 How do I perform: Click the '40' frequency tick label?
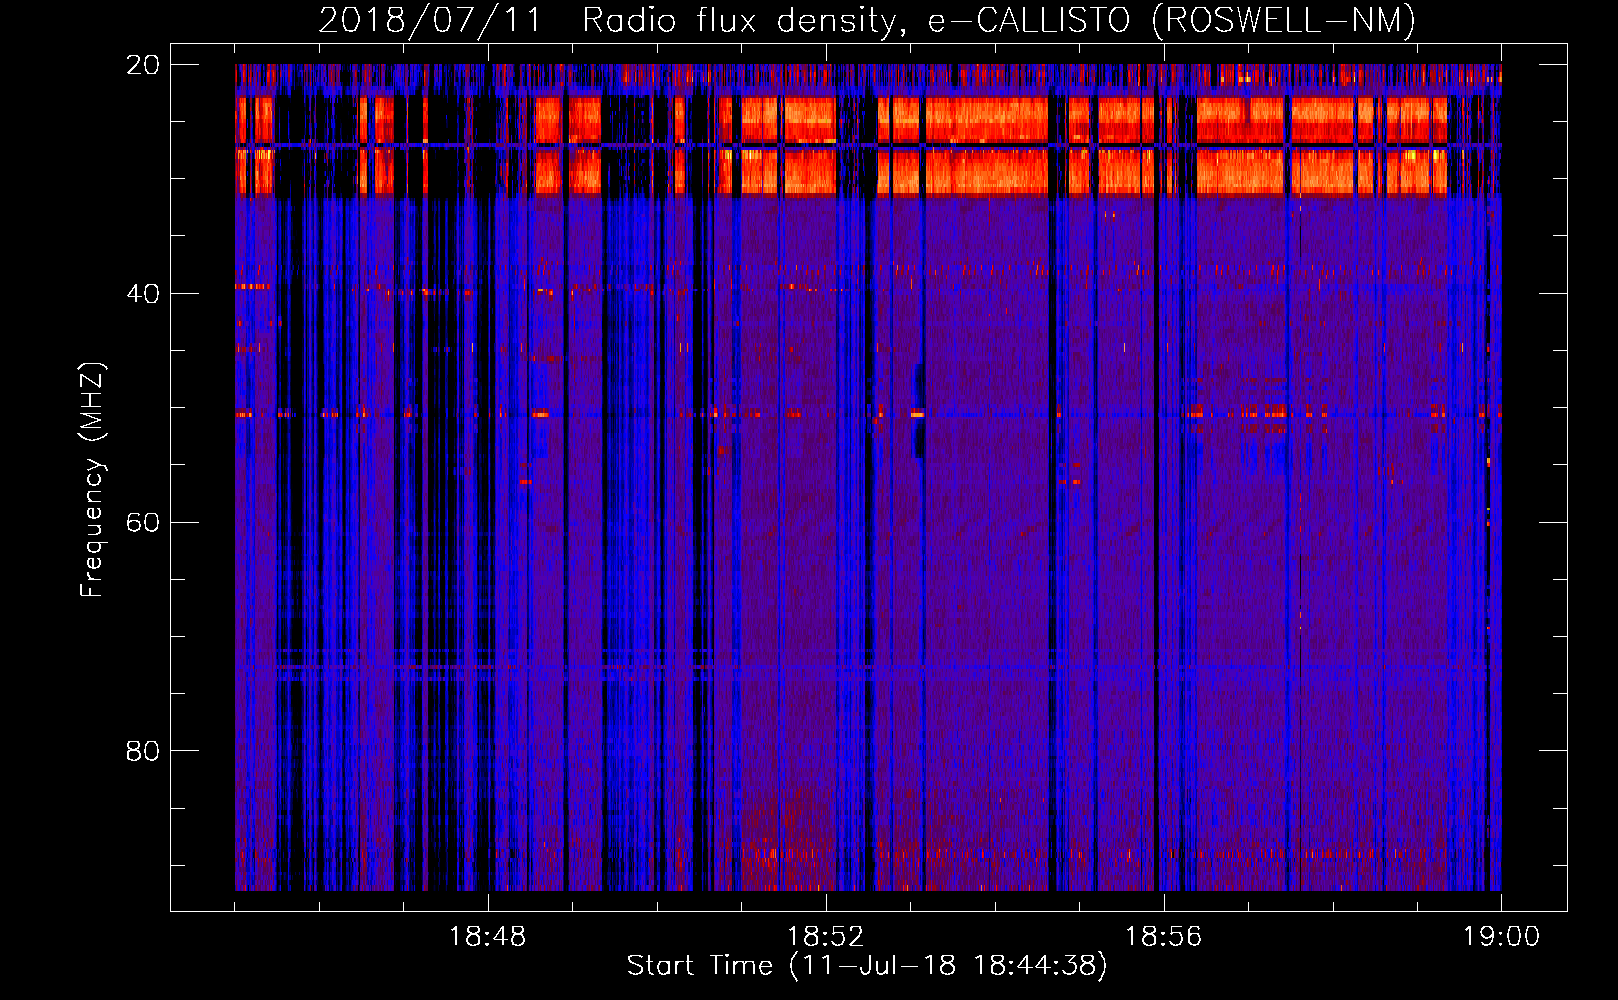[x=142, y=294]
